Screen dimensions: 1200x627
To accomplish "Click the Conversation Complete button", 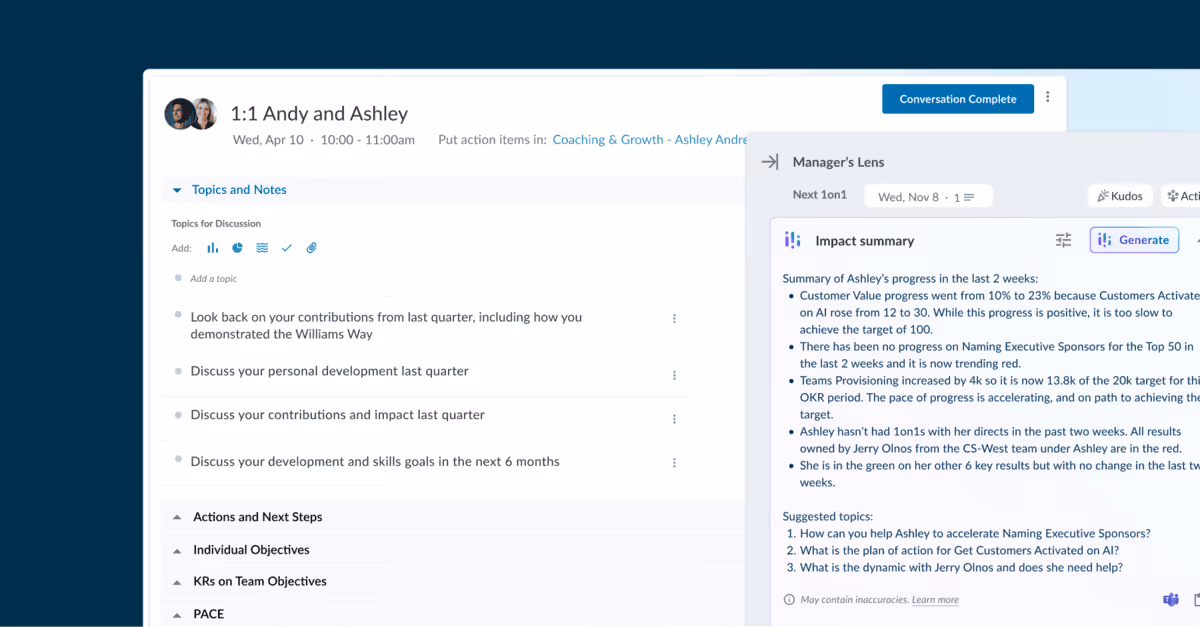I will [x=957, y=99].
